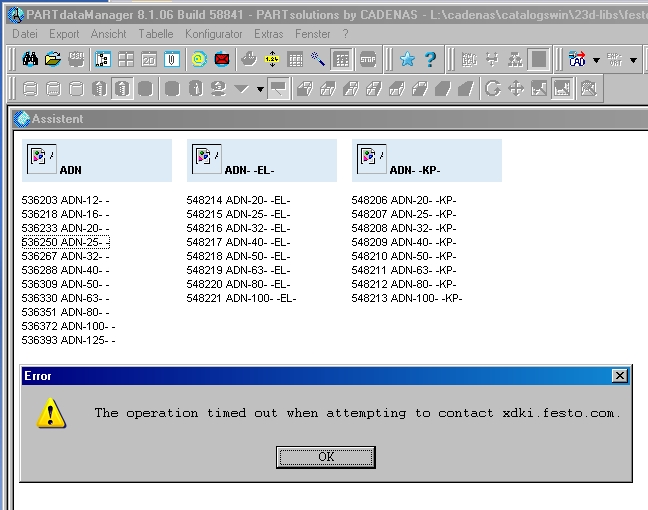Click the rotate view icon
The width and height of the screenshot is (648, 510).
(x=493, y=88)
